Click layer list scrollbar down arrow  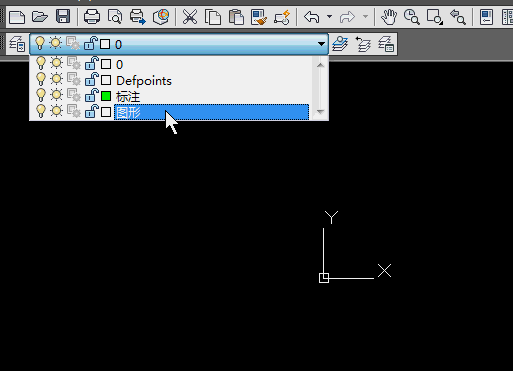pyautogui.click(x=320, y=112)
